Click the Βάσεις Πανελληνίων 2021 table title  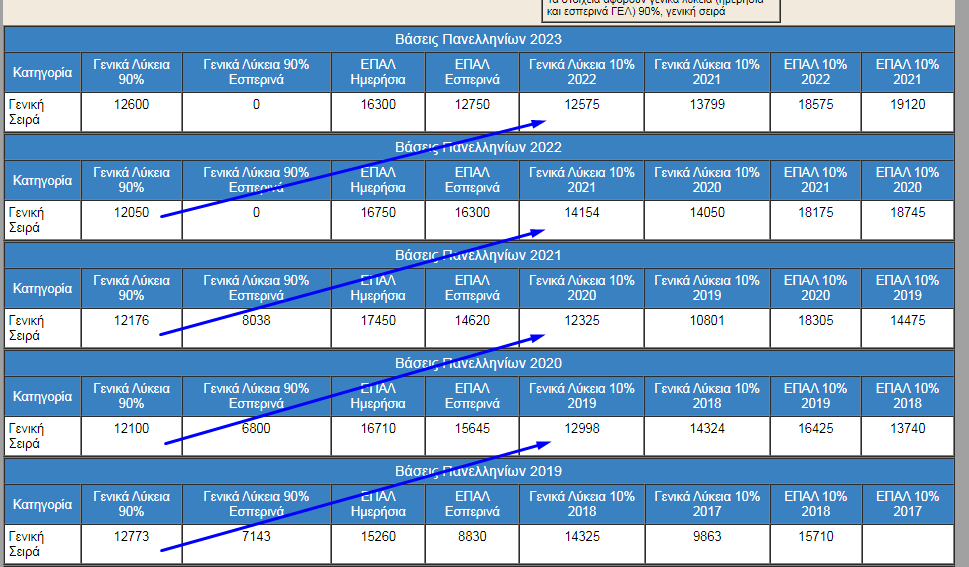point(478,255)
